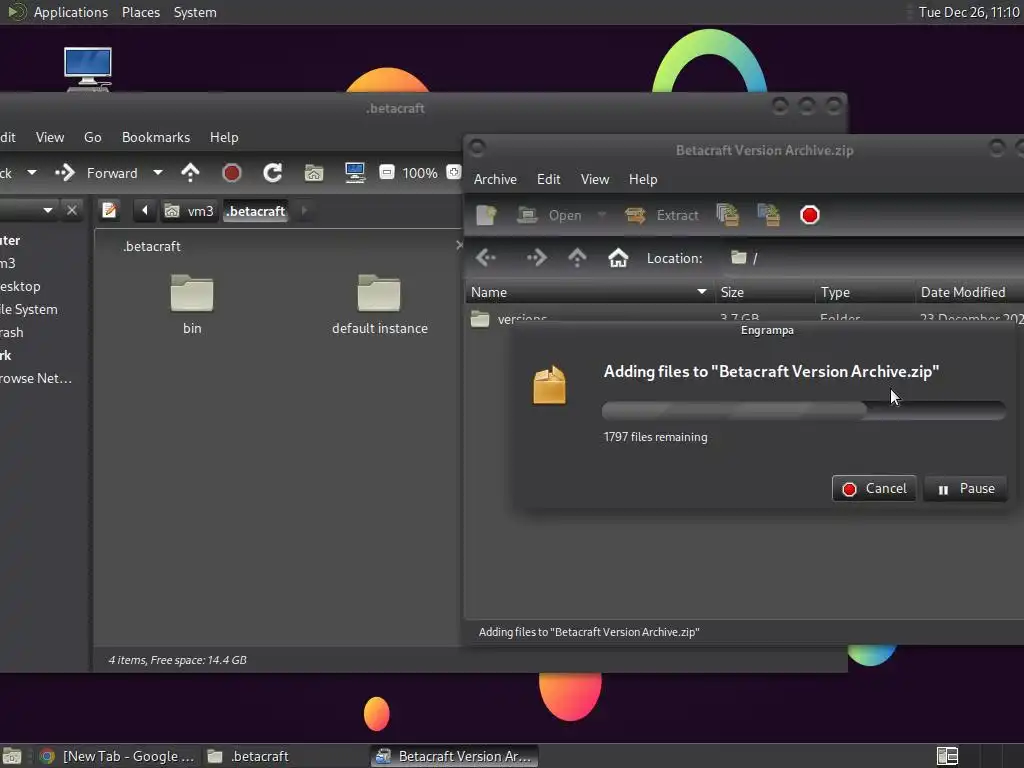
Task: Open the Bookmarks menu
Action: tap(155, 137)
